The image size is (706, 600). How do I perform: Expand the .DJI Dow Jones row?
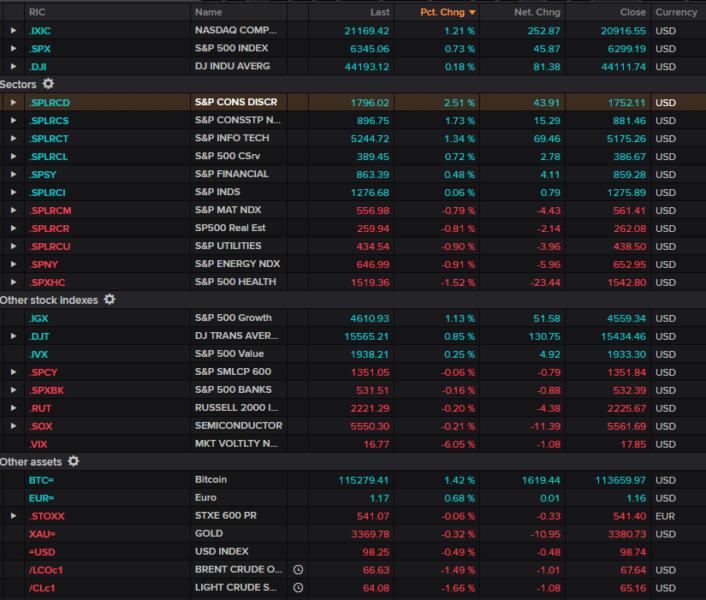[14, 67]
